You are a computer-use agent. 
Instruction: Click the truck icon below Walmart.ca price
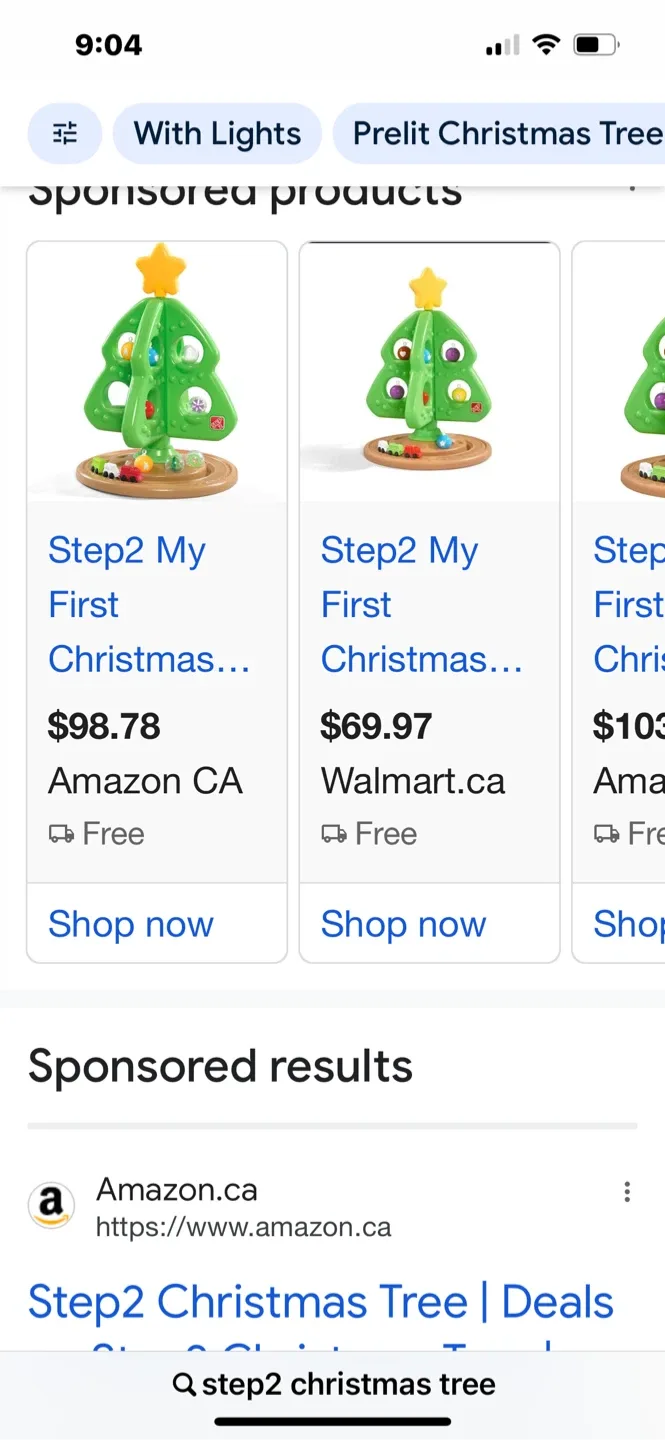tap(332, 832)
